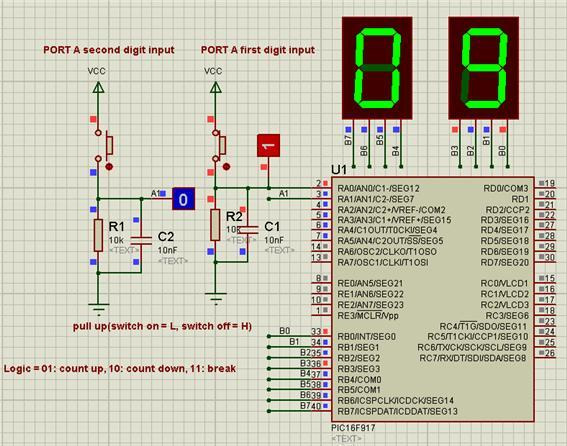Click the B7 wire label near pin 40
Image resolution: width=567 pixels, height=446 pixels.
(x=306, y=405)
